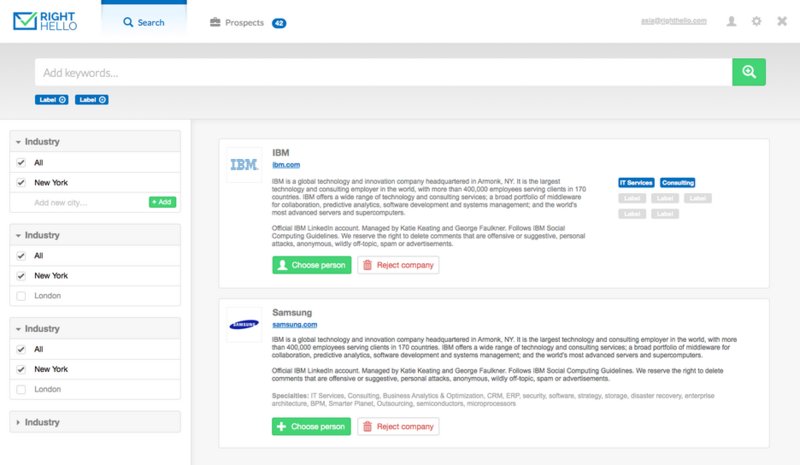Viewport: 800px width, 465px height.
Task: Select the IT Services tag
Action: [636, 182]
